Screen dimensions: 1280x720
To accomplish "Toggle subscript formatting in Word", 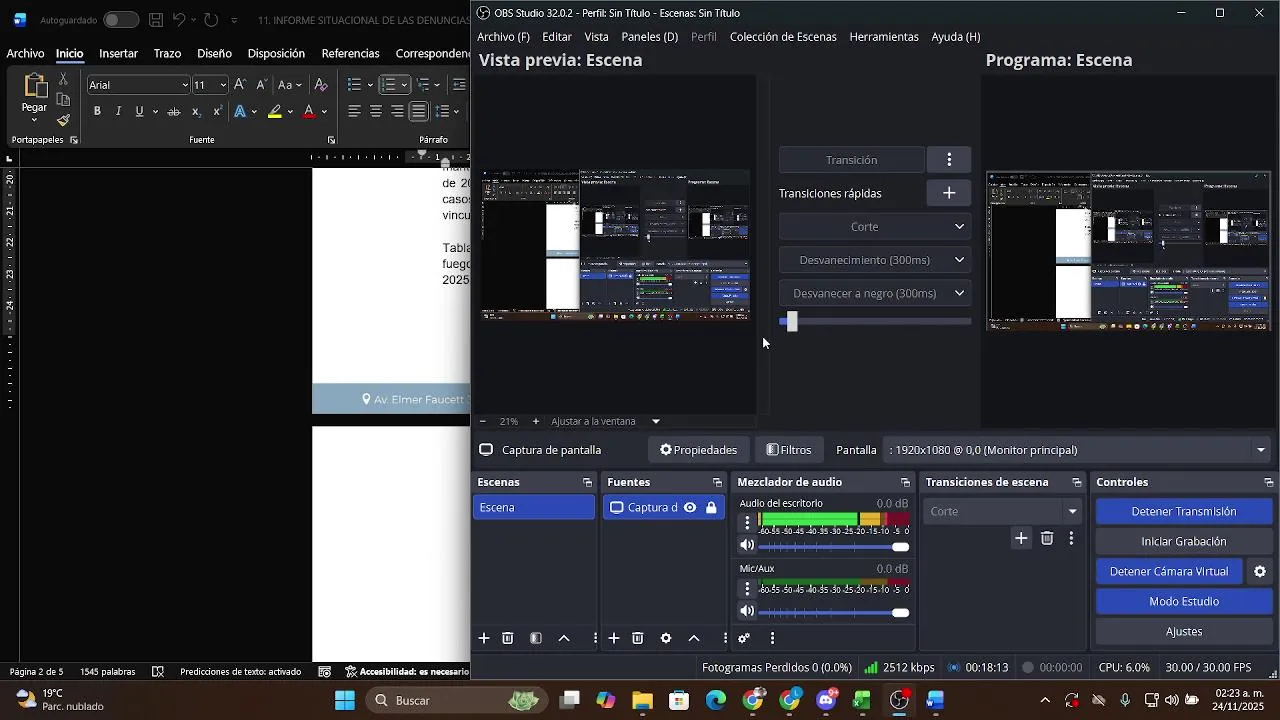I will 196,111.
